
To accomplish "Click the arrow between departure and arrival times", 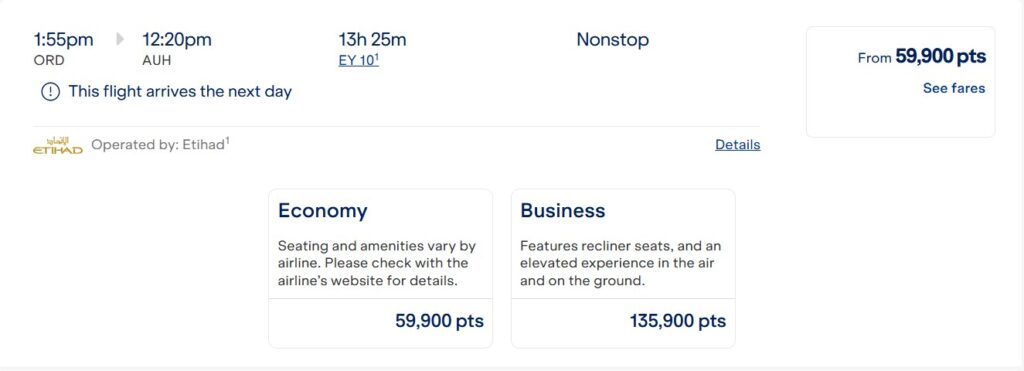I will pyautogui.click(x=120, y=40).
